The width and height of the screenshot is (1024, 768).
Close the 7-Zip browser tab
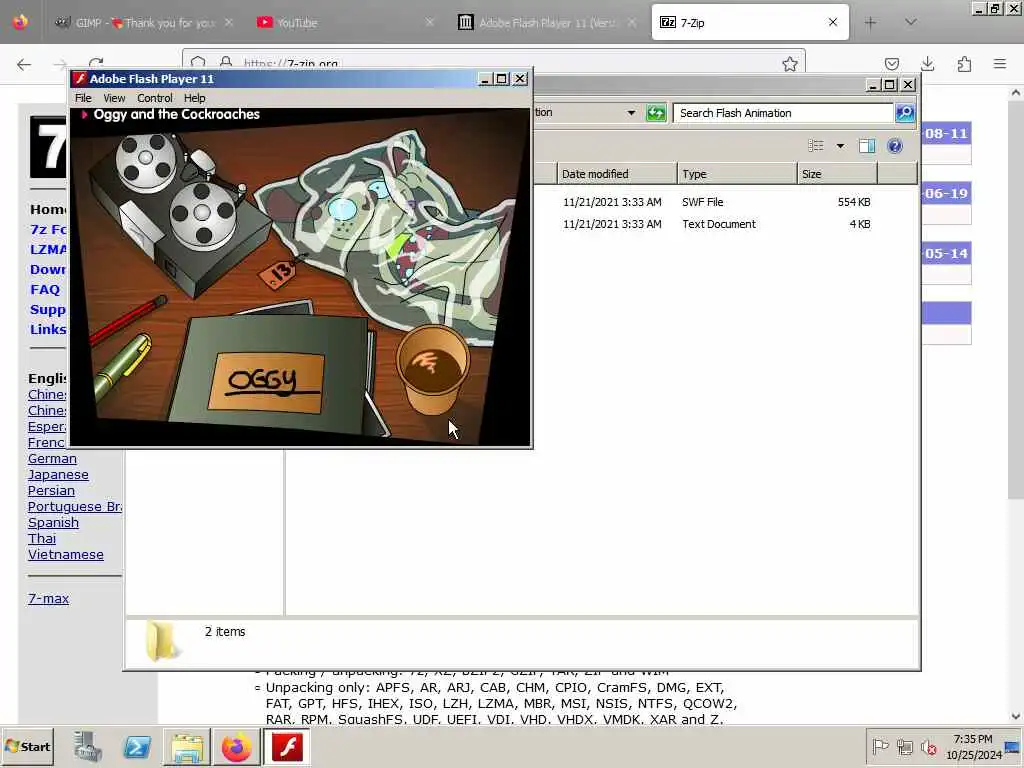click(833, 22)
